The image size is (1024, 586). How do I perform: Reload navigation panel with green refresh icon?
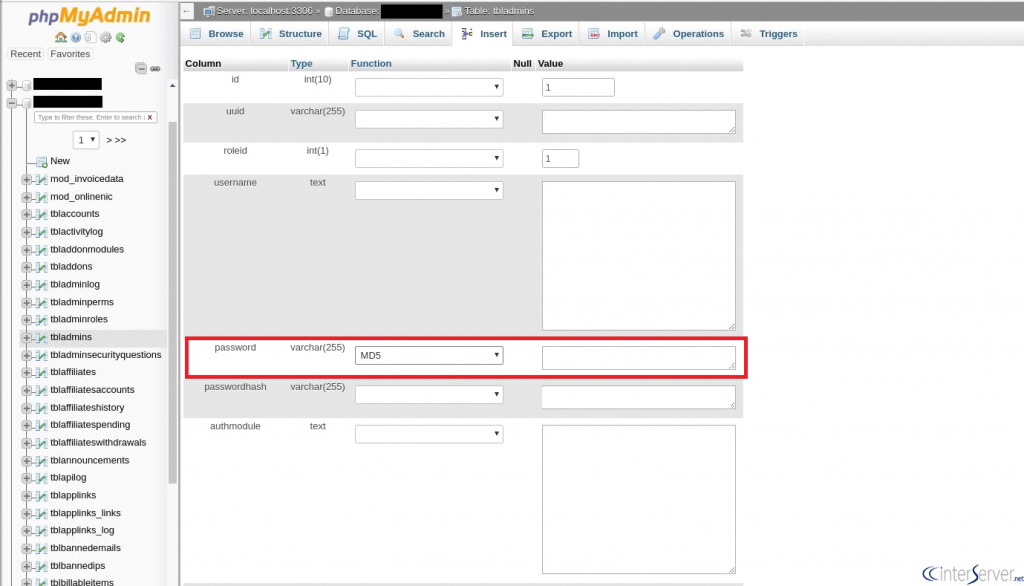tap(121, 37)
